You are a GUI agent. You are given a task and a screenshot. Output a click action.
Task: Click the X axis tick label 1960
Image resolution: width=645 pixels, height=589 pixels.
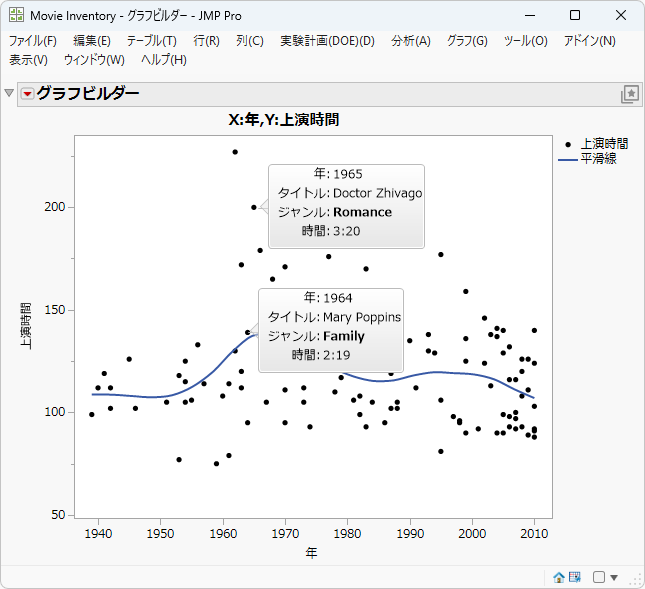tap(223, 533)
